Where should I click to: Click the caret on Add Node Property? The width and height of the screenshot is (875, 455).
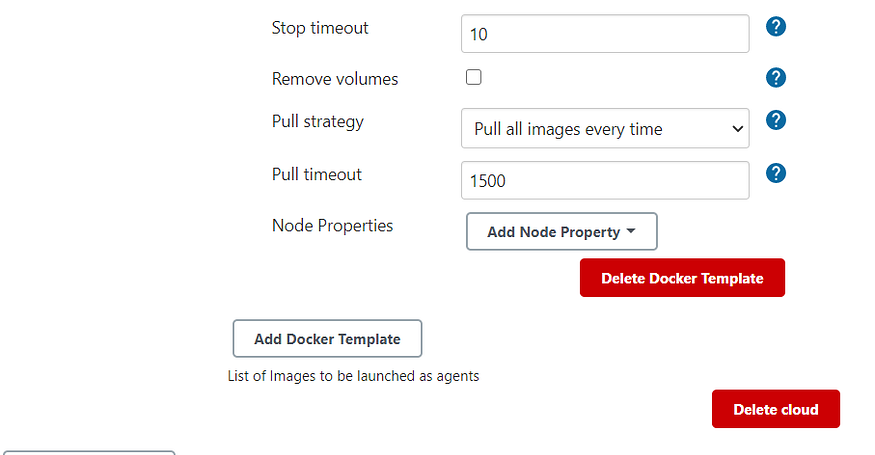(x=631, y=231)
